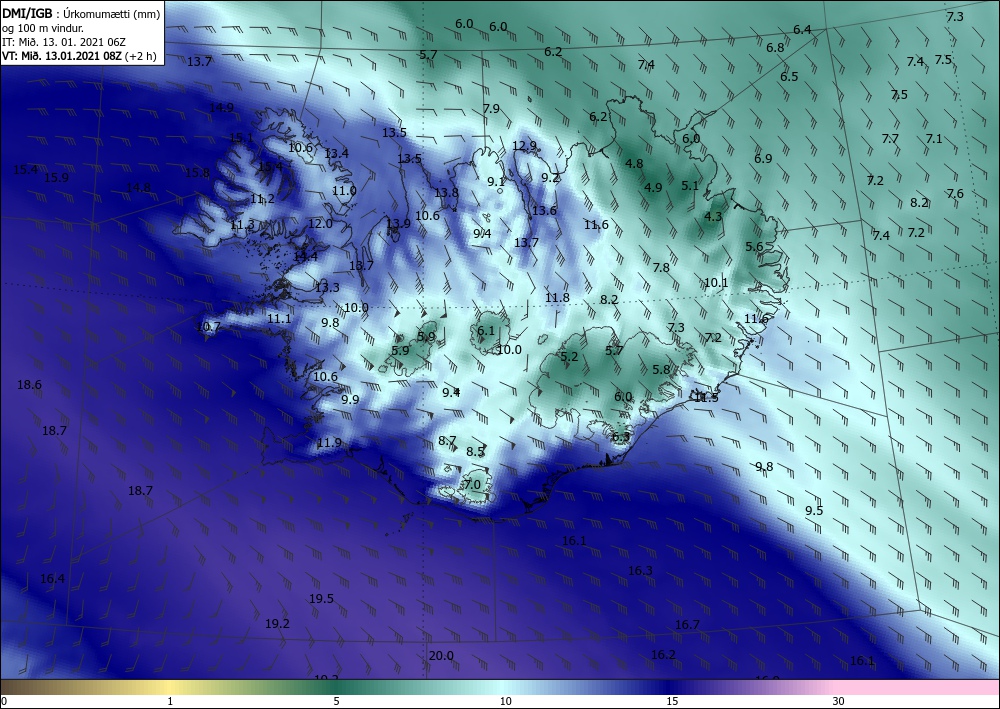This screenshot has width=1000, height=709.
Task: Click the 'IT: Mið. 13. 01. 2021 06Z' line
Action: 64,42
